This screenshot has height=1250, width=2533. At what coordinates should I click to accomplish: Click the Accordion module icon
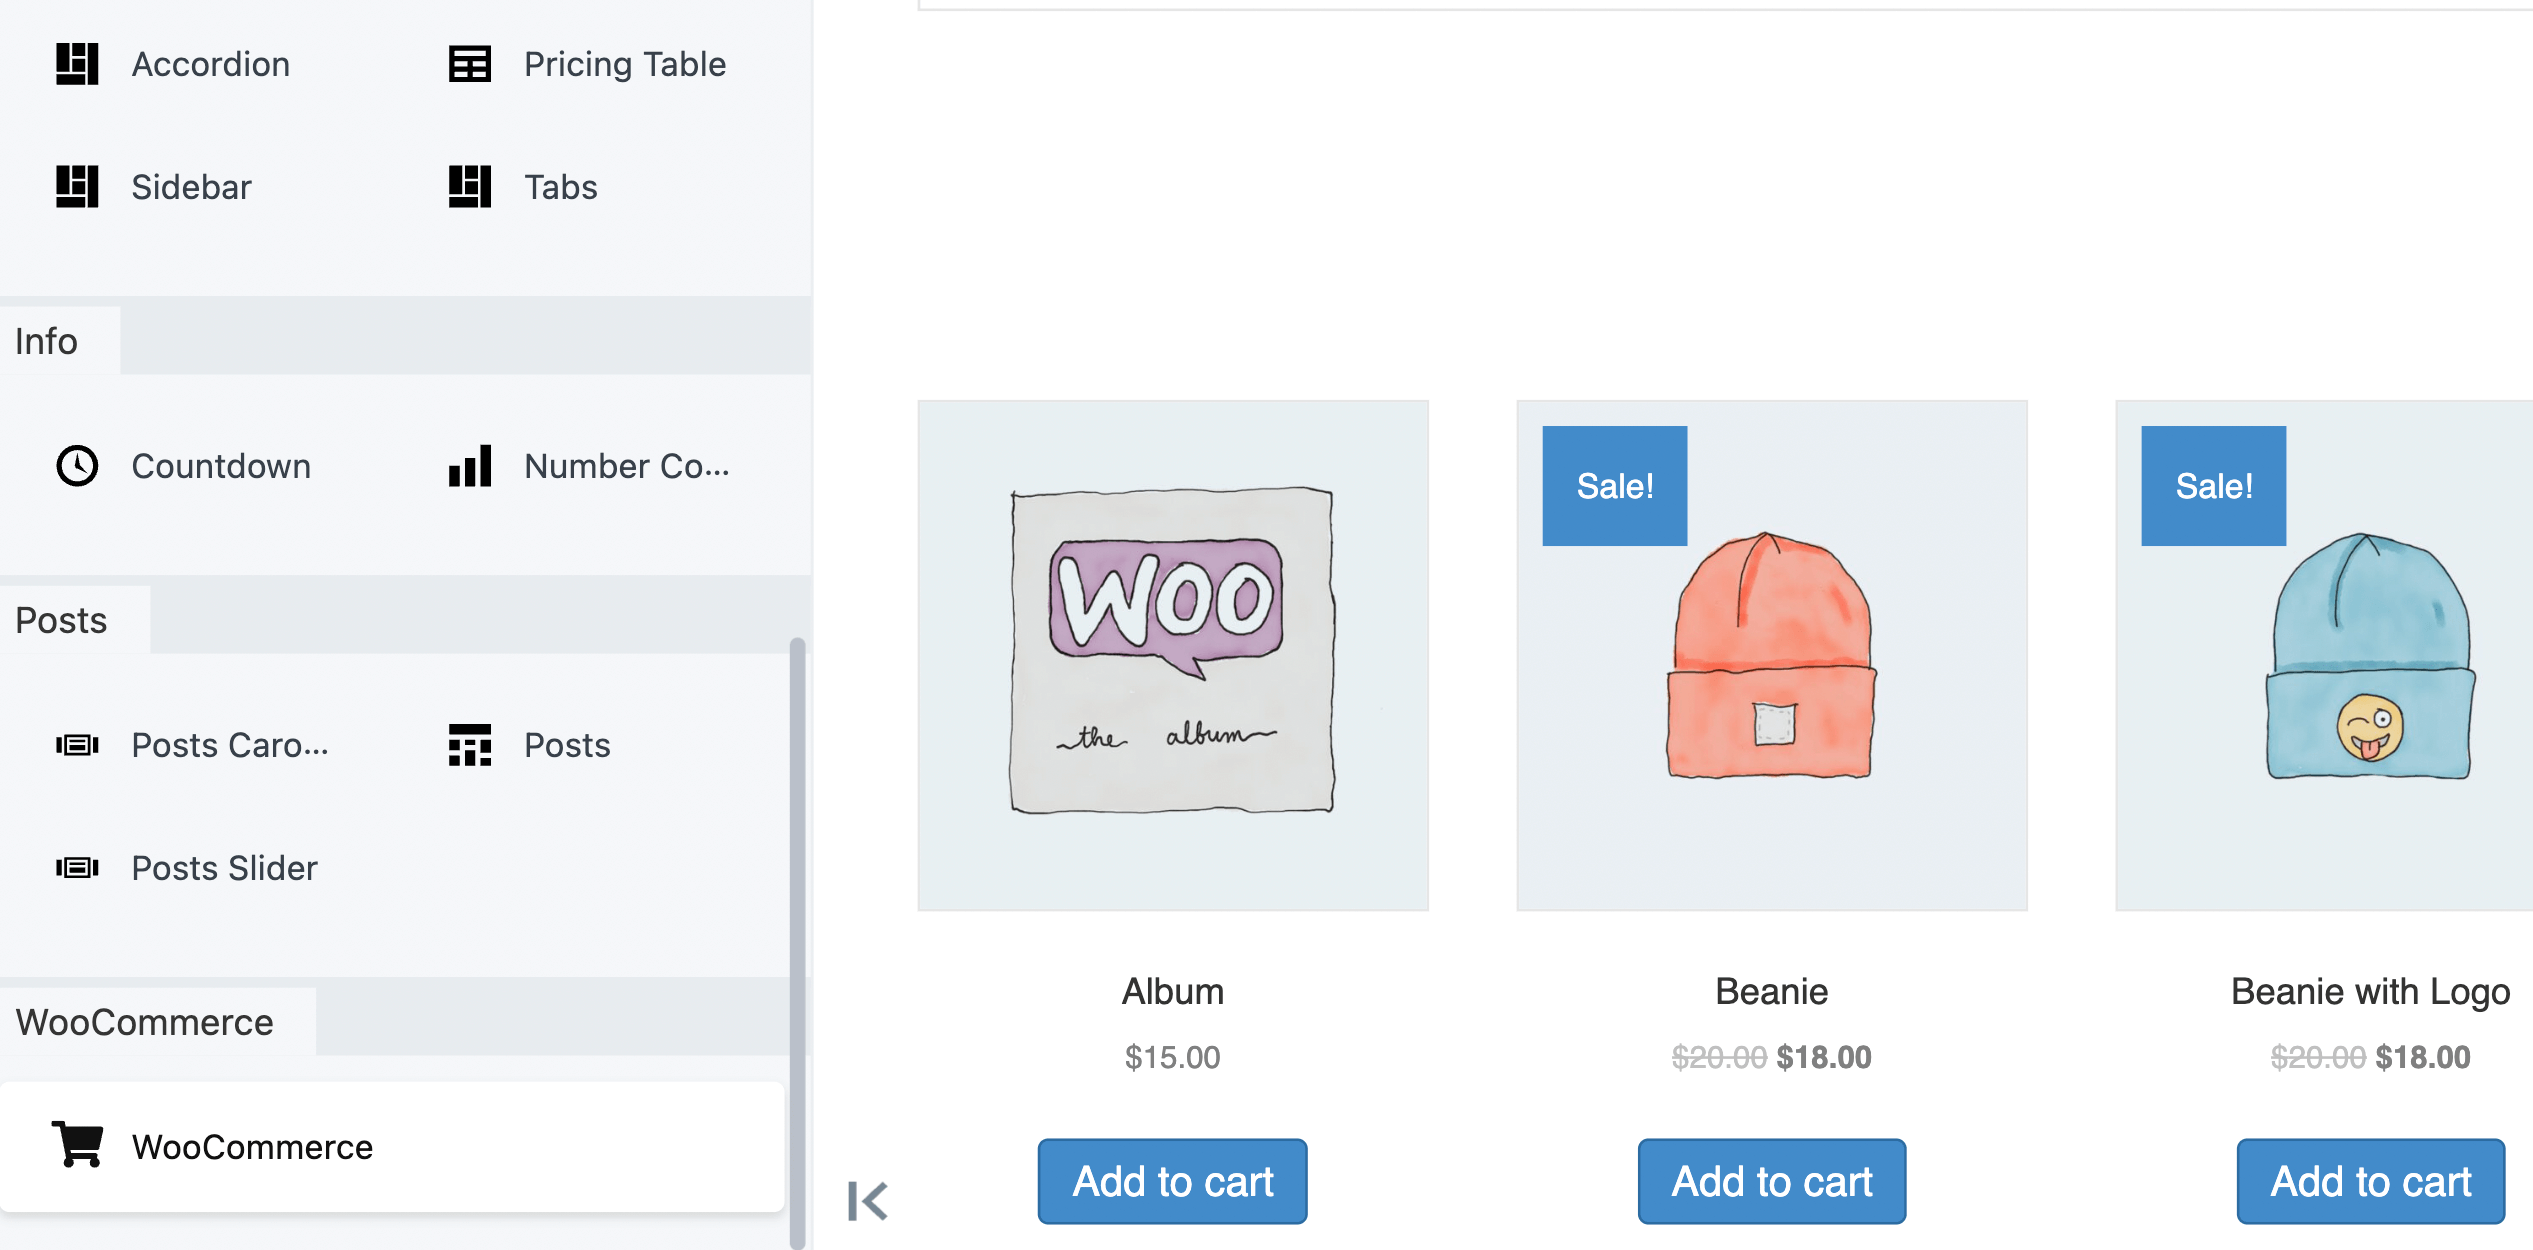coord(77,64)
